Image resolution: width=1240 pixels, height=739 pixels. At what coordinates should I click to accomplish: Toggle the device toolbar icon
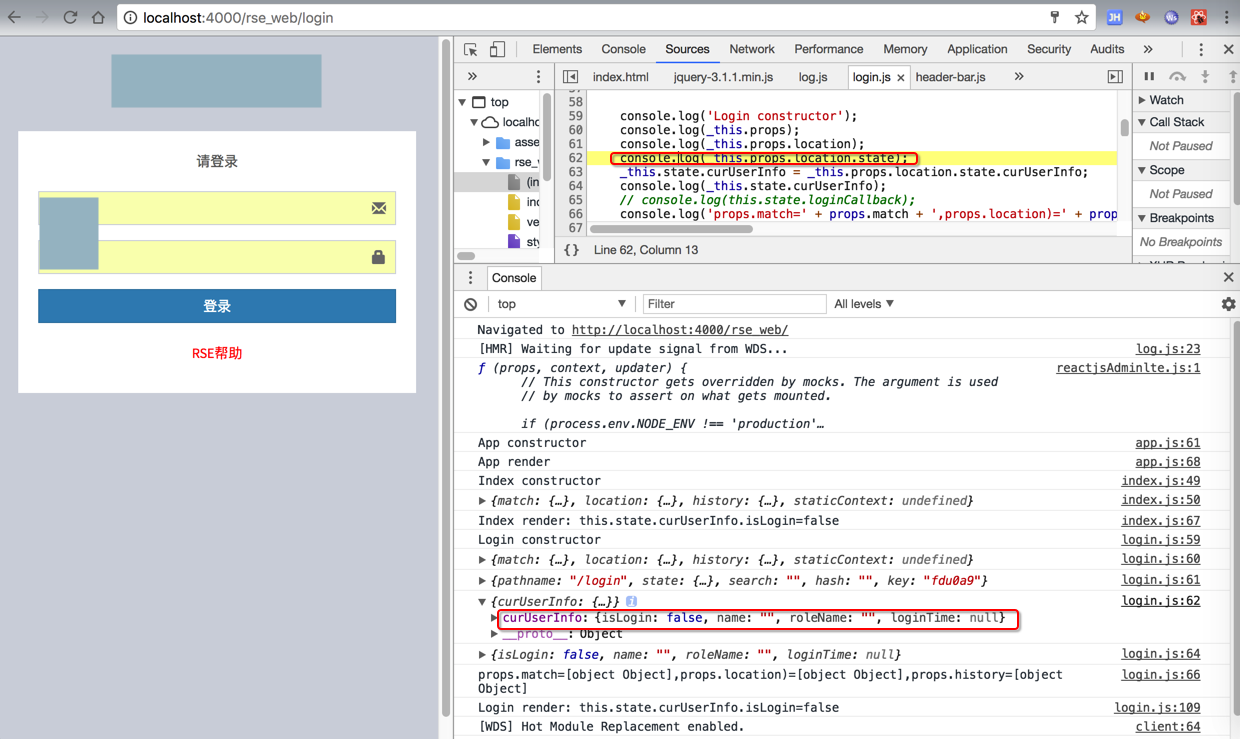(497, 49)
